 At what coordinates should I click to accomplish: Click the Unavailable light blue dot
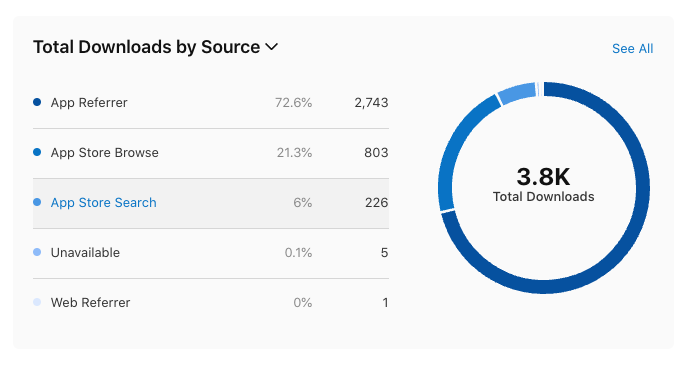tap(37, 252)
